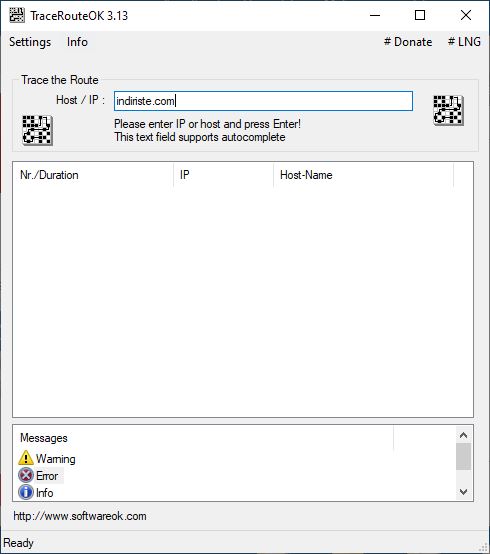The height and width of the screenshot is (554, 490).
Task: Open the # LNG language menu
Action: 464,42
